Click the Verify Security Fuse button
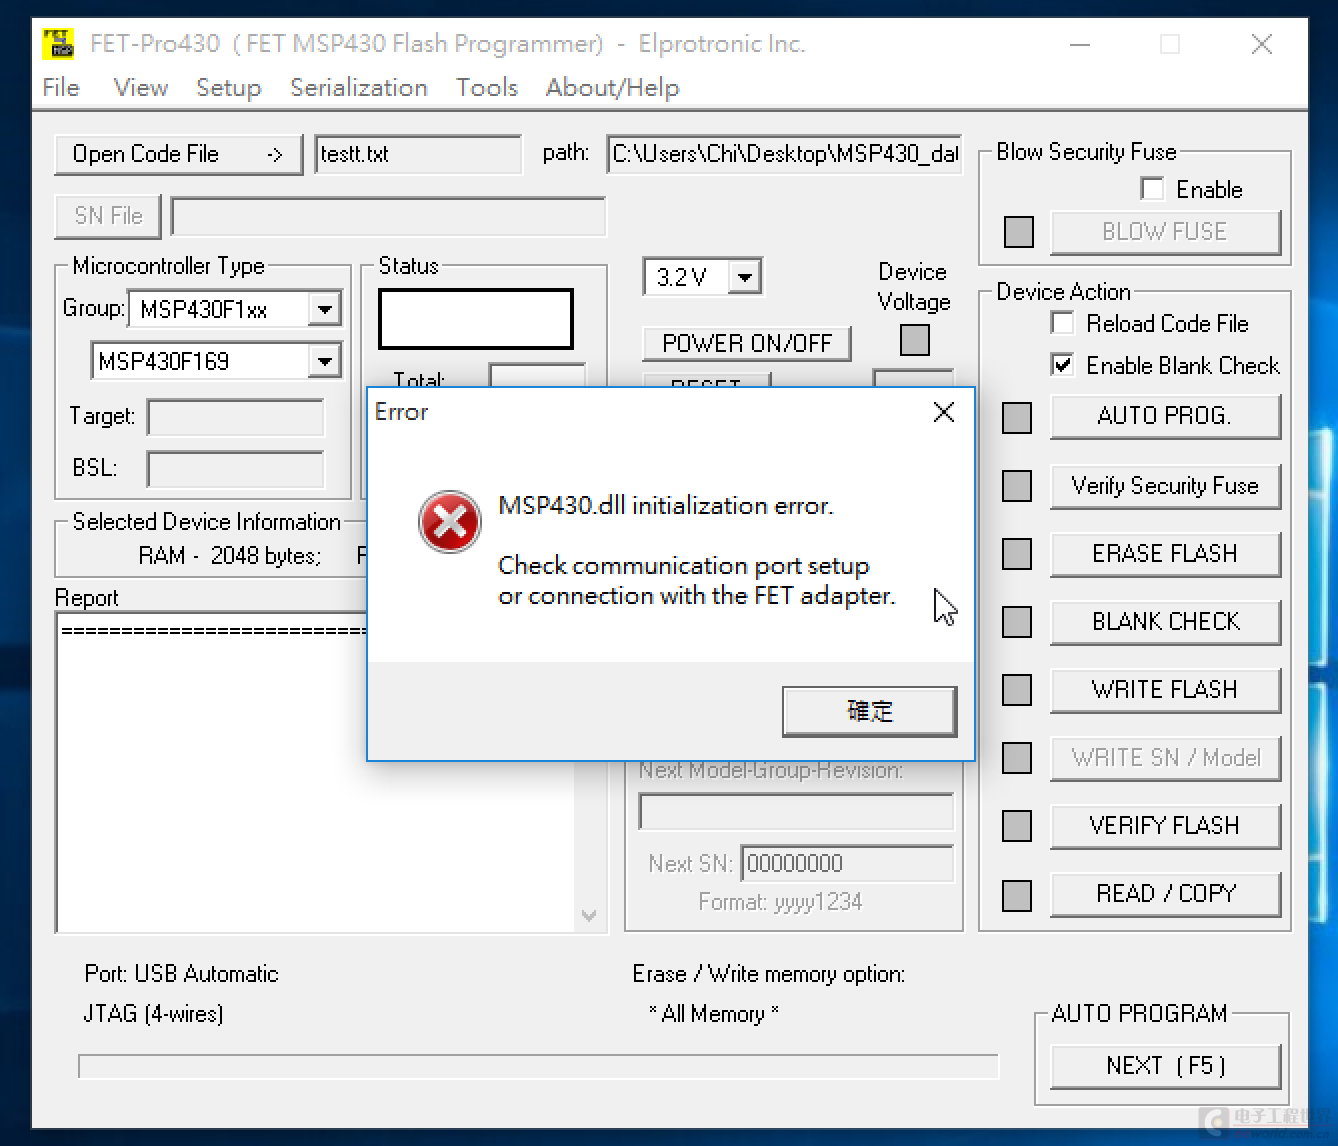This screenshot has width=1338, height=1146. pyautogui.click(x=1165, y=486)
